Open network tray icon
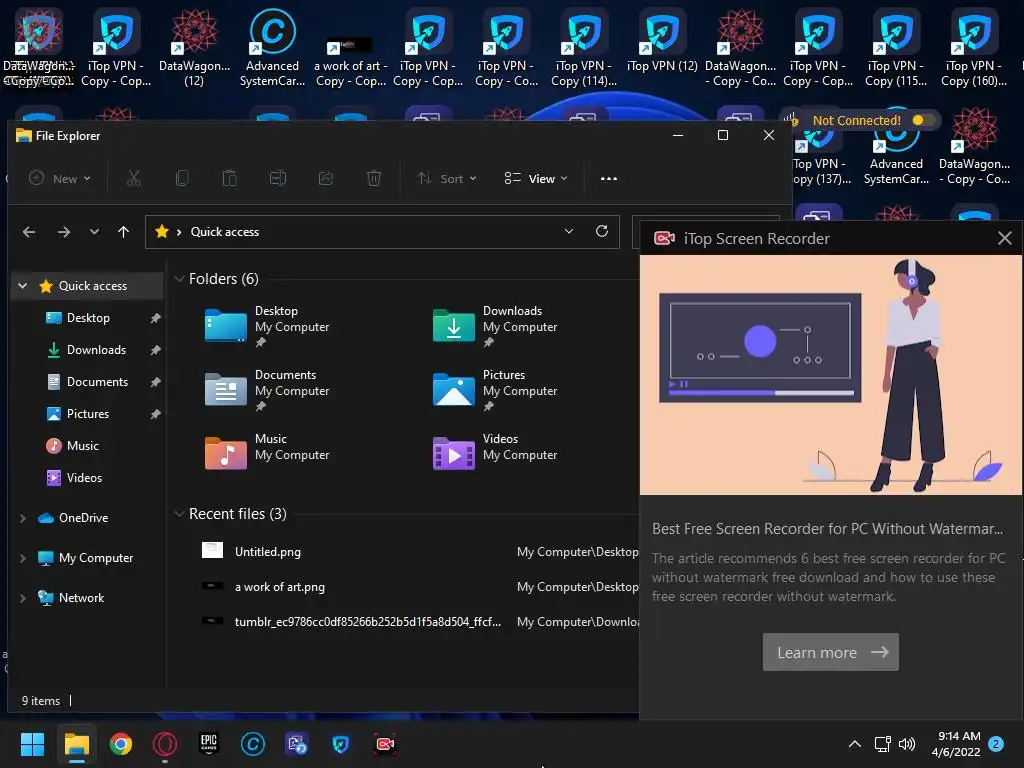1024x768 pixels. click(882, 744)
